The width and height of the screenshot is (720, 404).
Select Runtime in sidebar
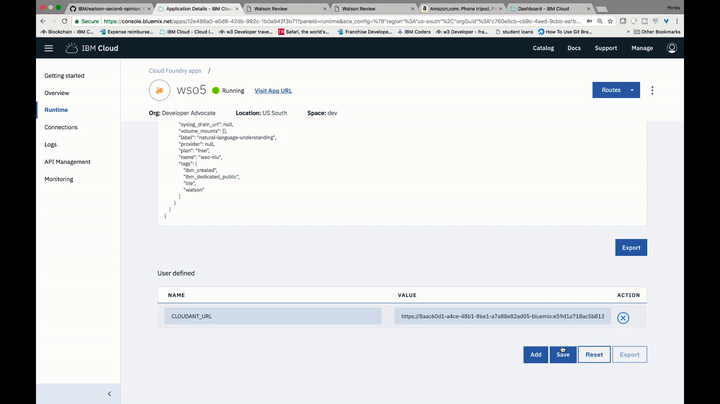pyautogui.click(x=56, y=110)
